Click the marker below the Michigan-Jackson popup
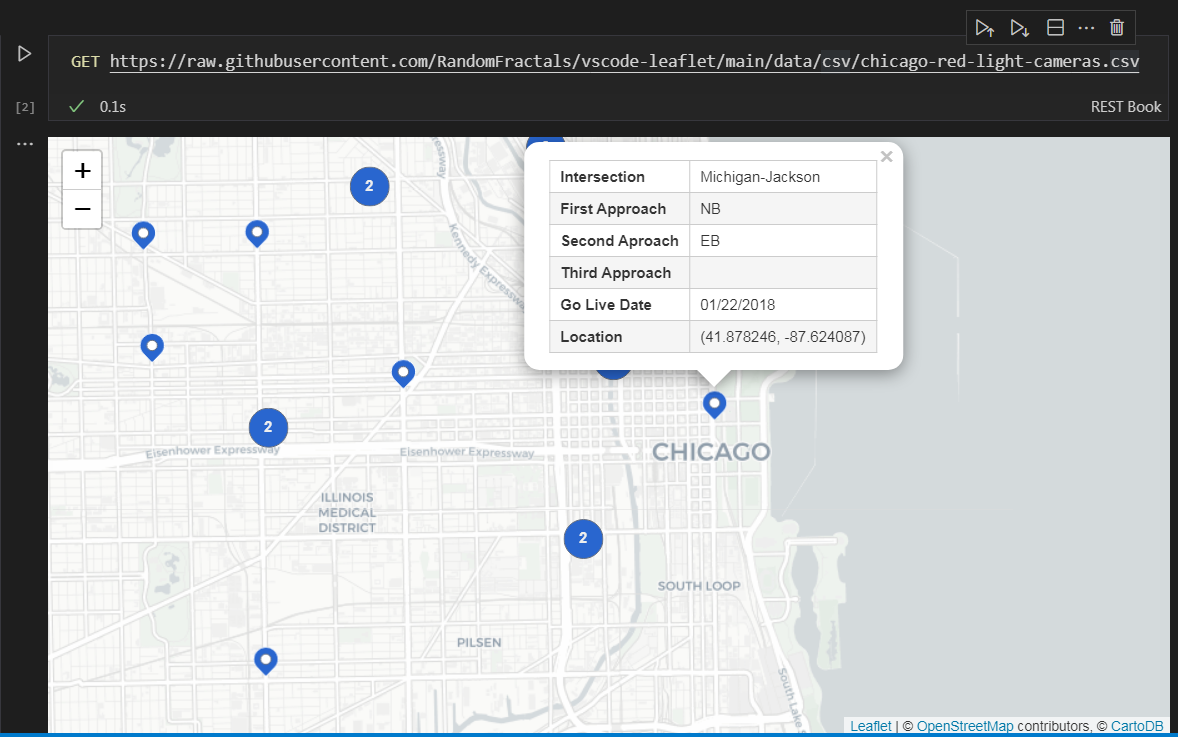 coord(714,404)
